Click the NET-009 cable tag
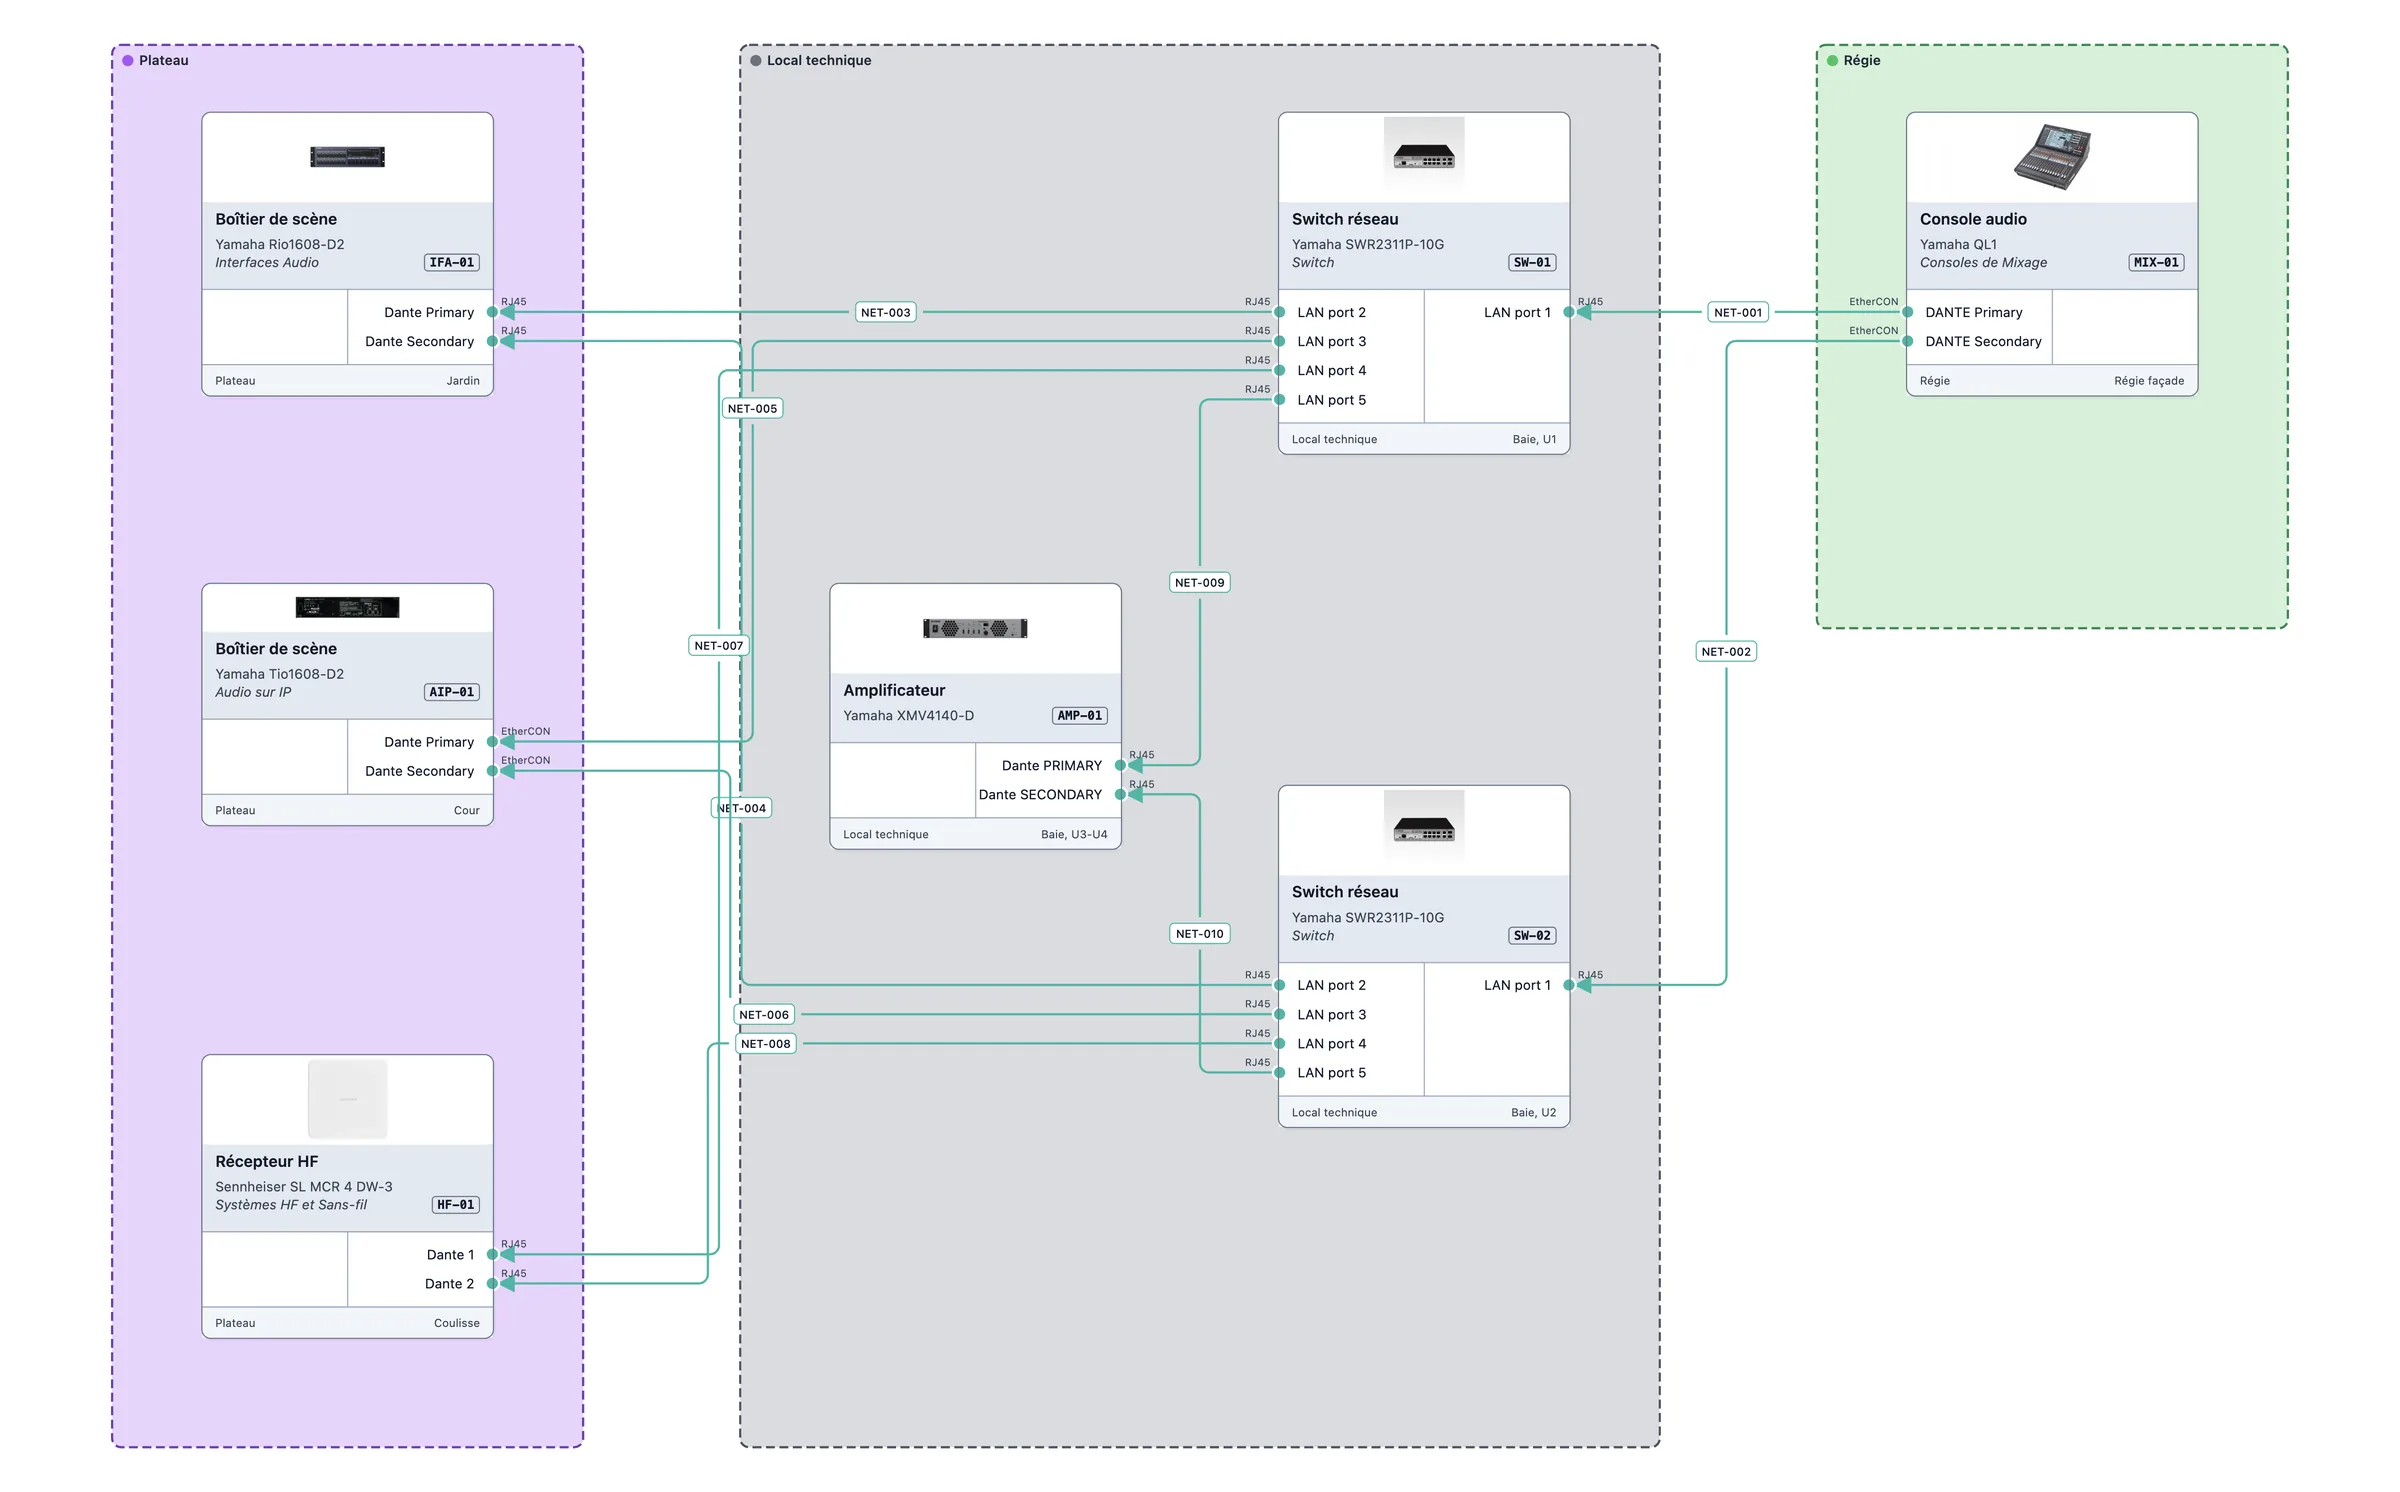Viewport: 2400px width, 1492px height. [x=1199, y=582]
